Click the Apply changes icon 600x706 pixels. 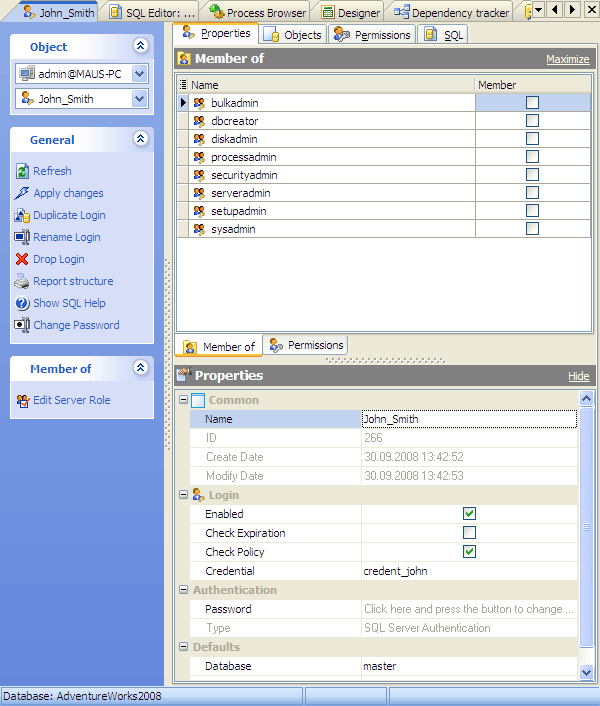click(x=23, y=193)
